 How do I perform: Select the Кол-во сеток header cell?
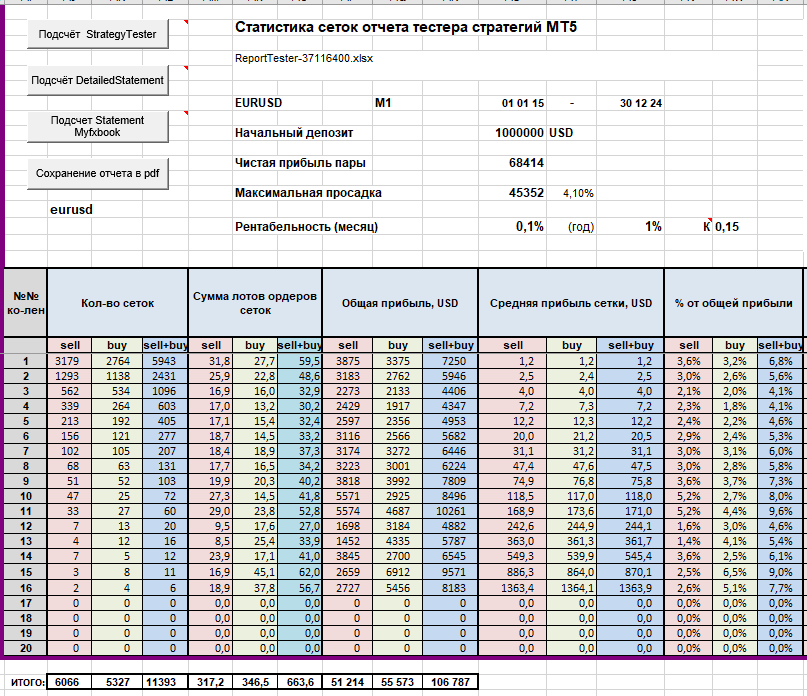tap(117, 303)
